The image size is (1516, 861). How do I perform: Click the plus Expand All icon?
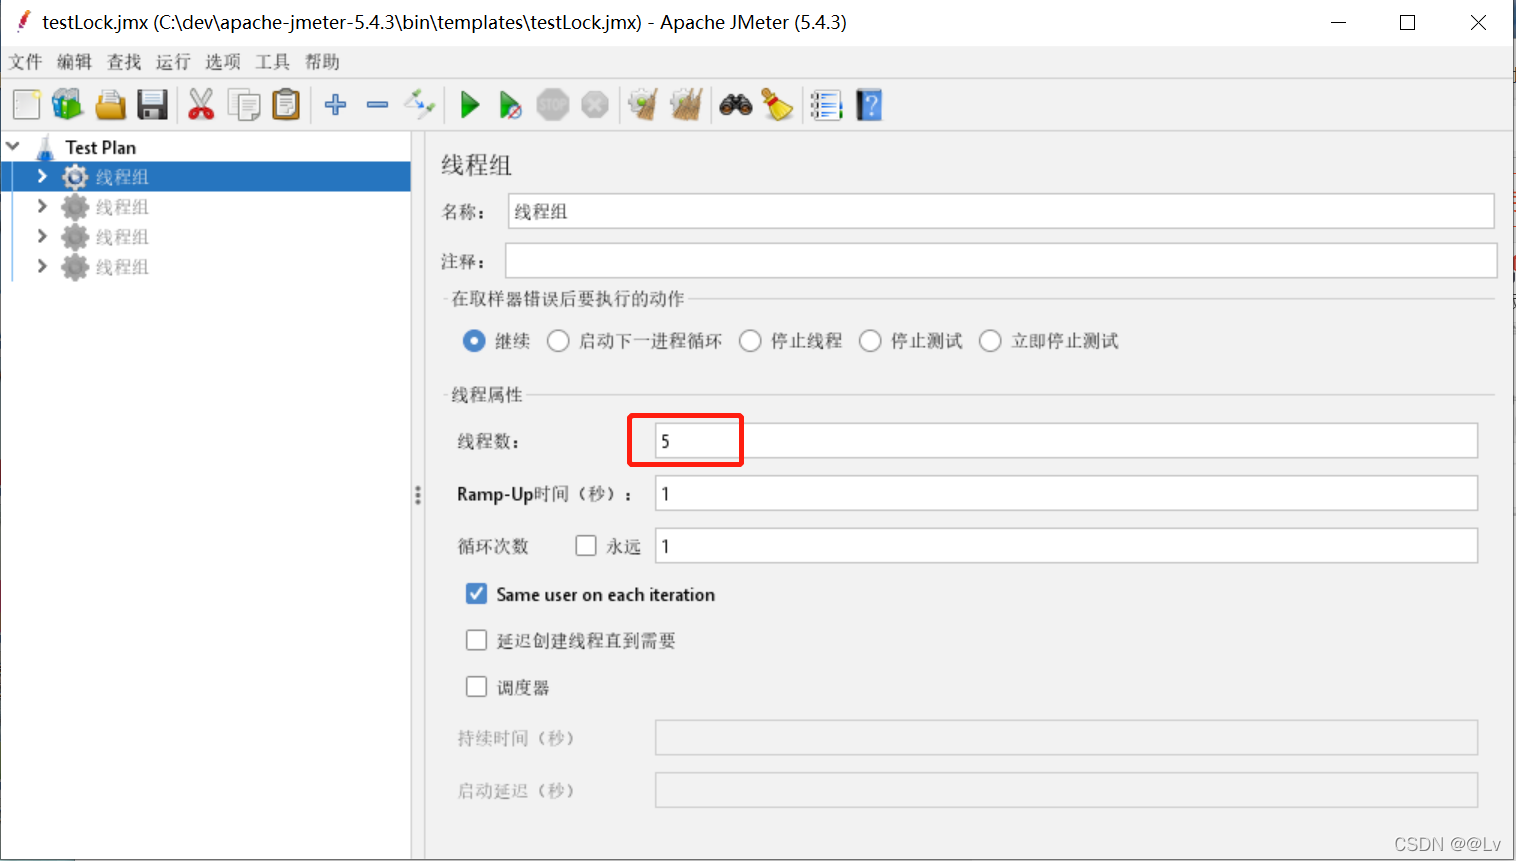(336, 104)
